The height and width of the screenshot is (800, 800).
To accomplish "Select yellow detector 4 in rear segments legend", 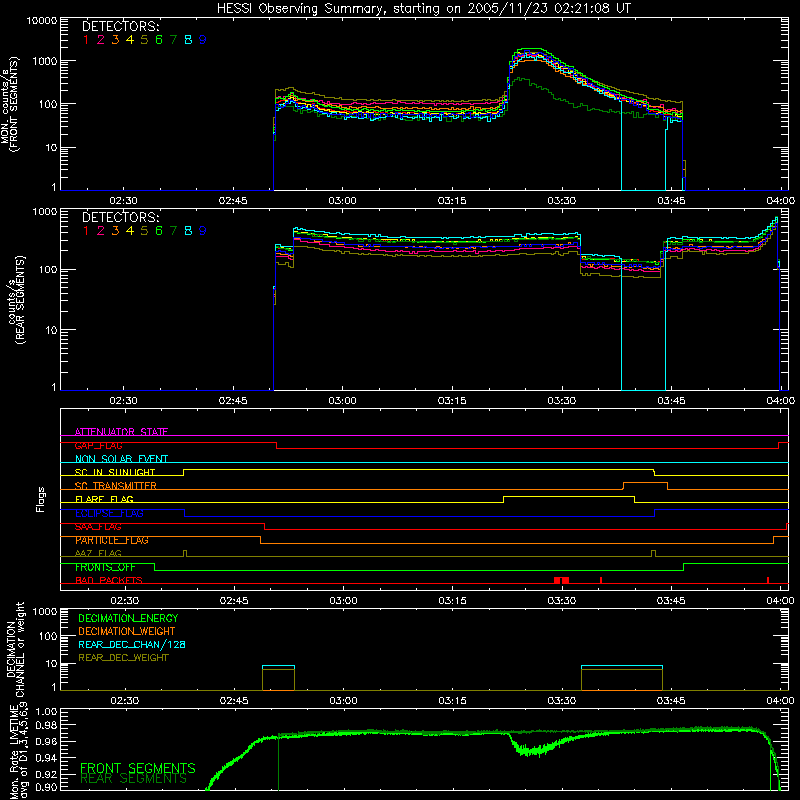I will point(130,231).
